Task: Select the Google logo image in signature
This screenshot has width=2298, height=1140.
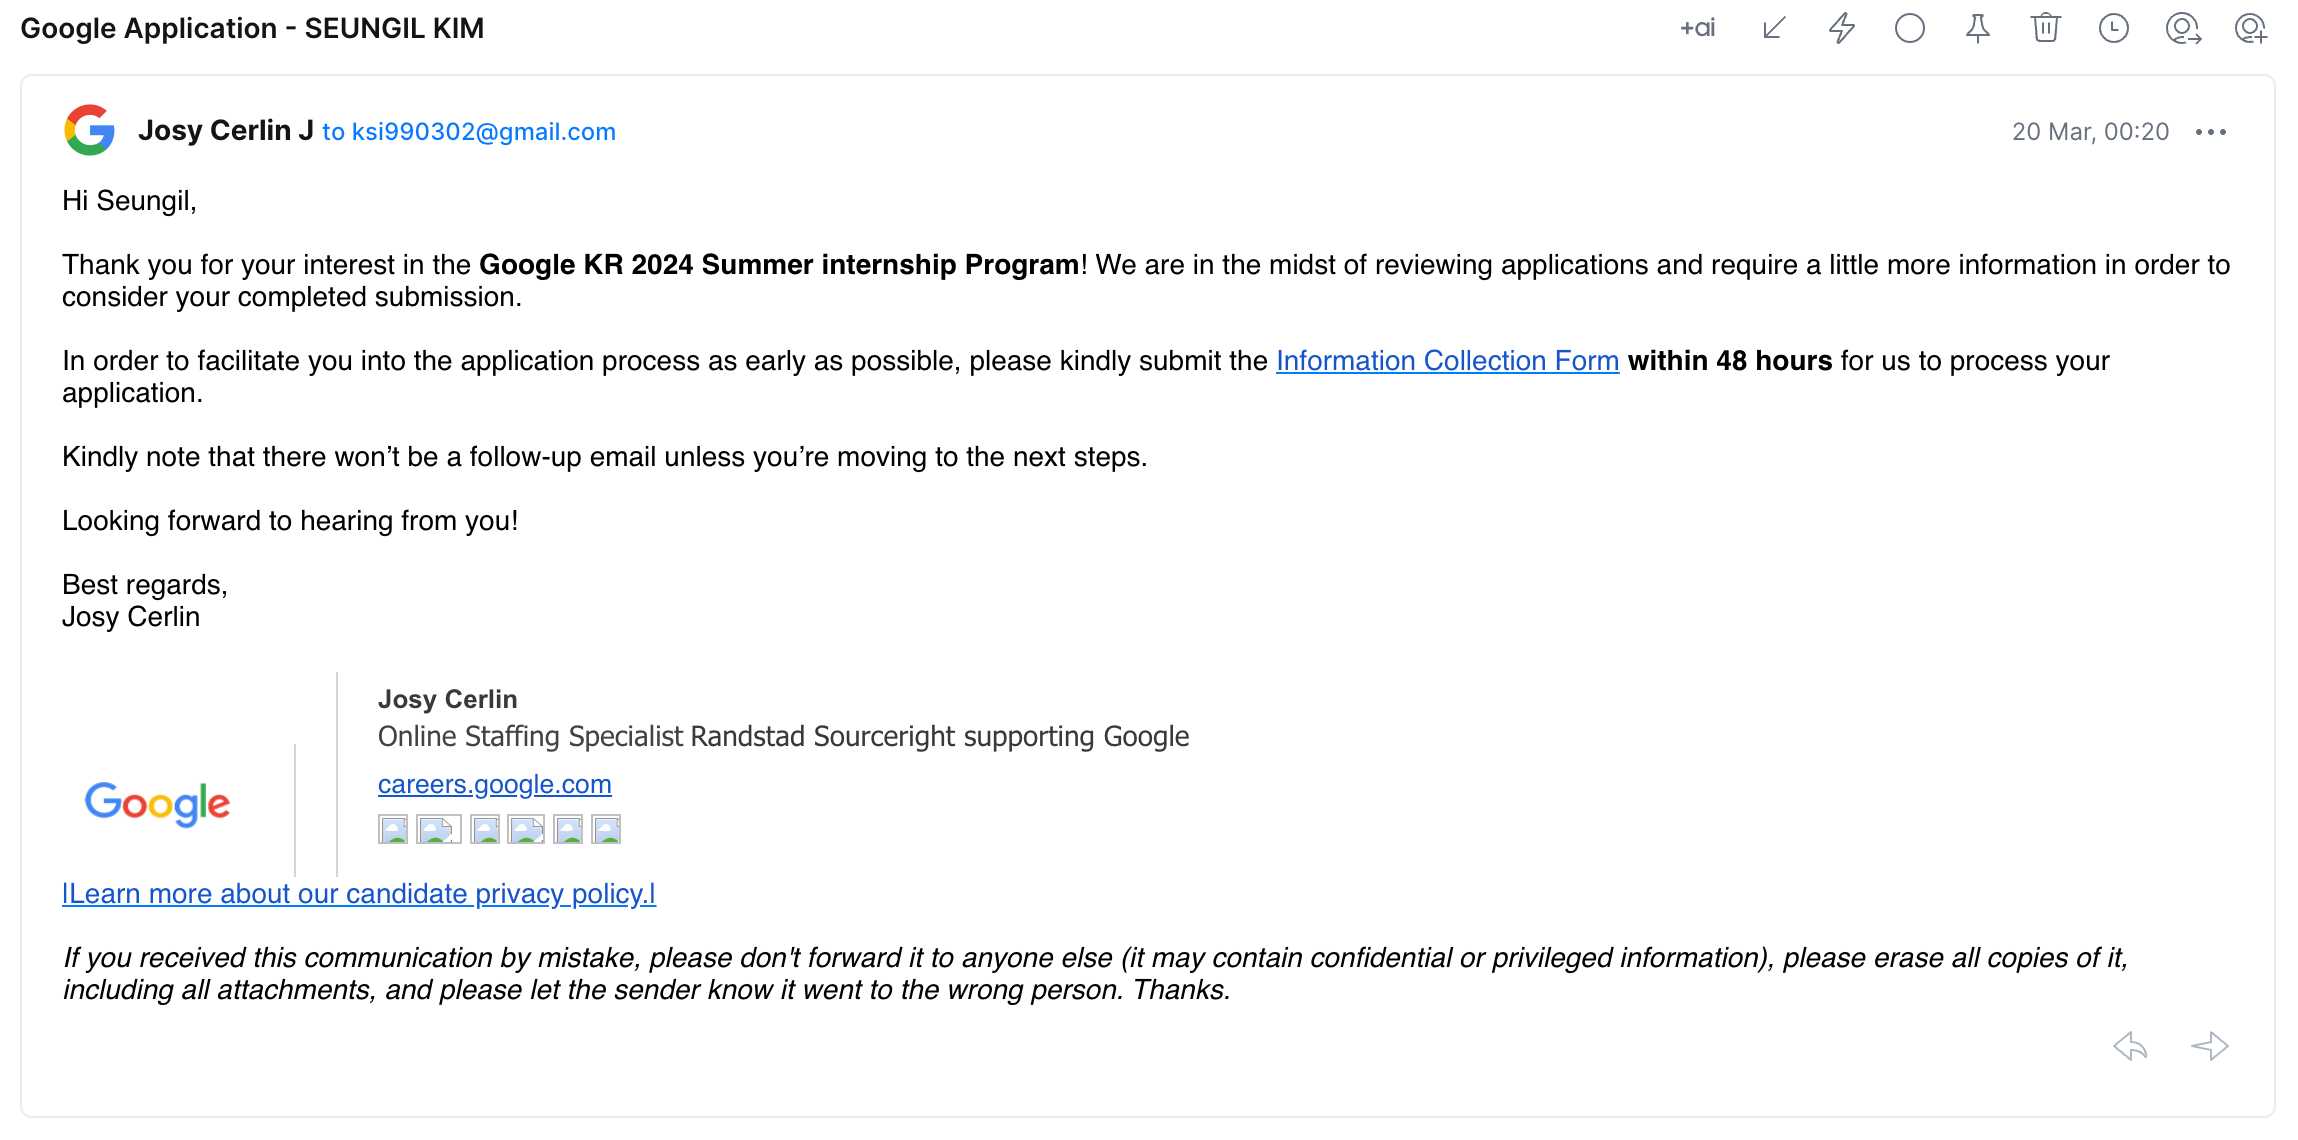Action: [155, 801]
